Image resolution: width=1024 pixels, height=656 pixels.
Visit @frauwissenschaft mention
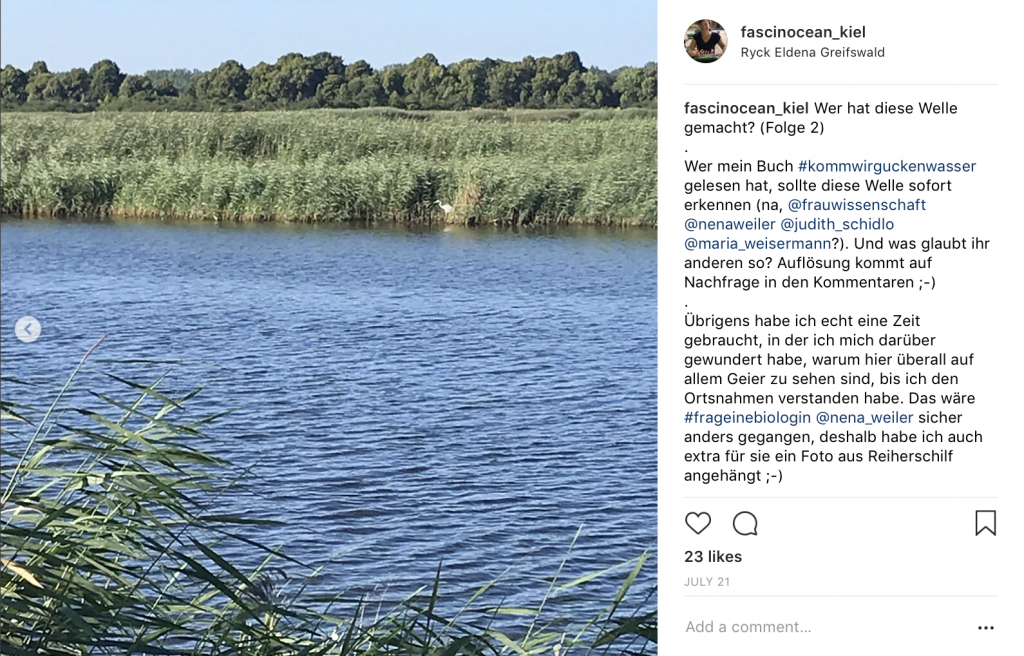pos(856,205)
